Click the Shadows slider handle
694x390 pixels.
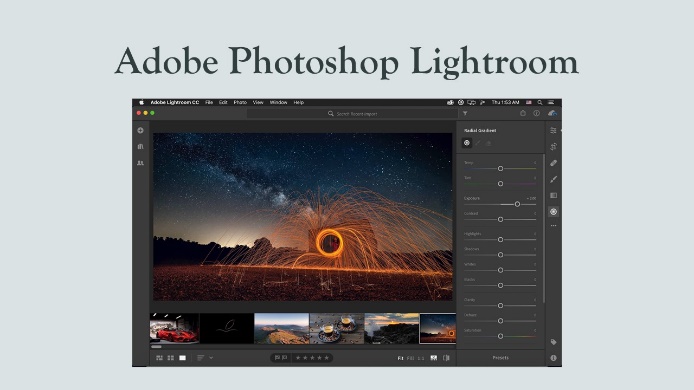[500, 255]
